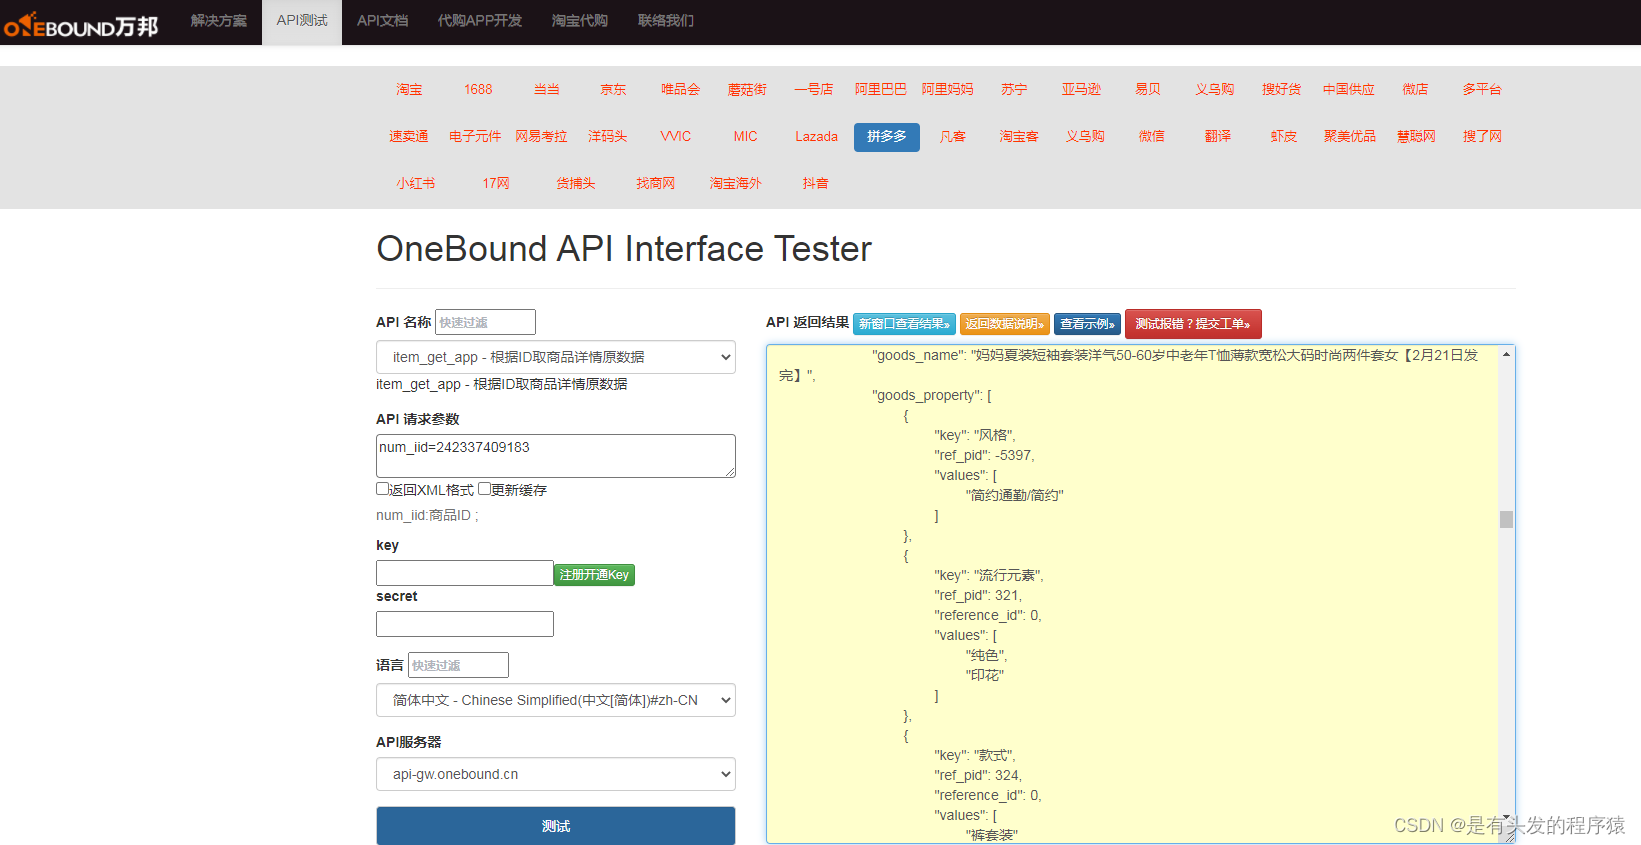Enable the 返回XML格式 checkbox

pos(382,489)
